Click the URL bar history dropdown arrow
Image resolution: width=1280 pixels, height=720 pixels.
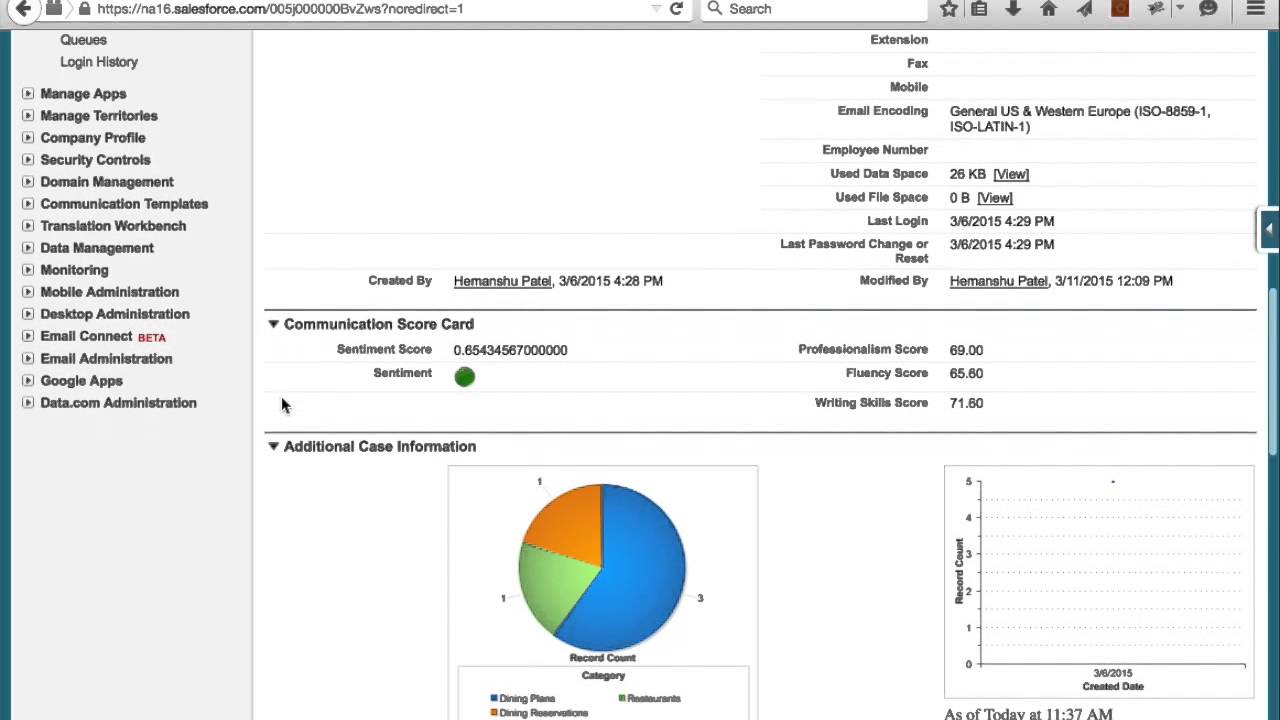click(x=656, y=8)
